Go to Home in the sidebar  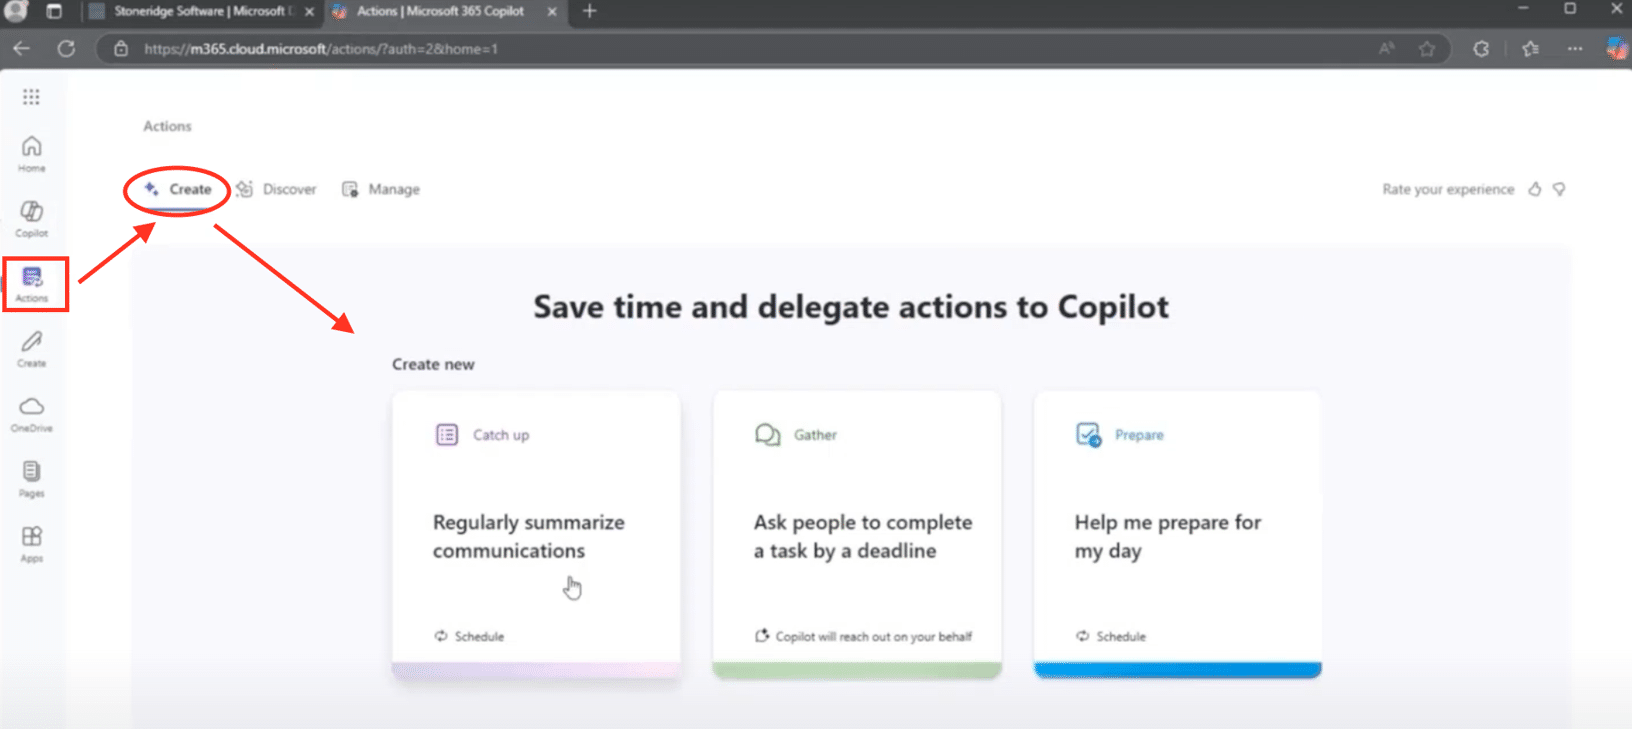click(31, 153)
